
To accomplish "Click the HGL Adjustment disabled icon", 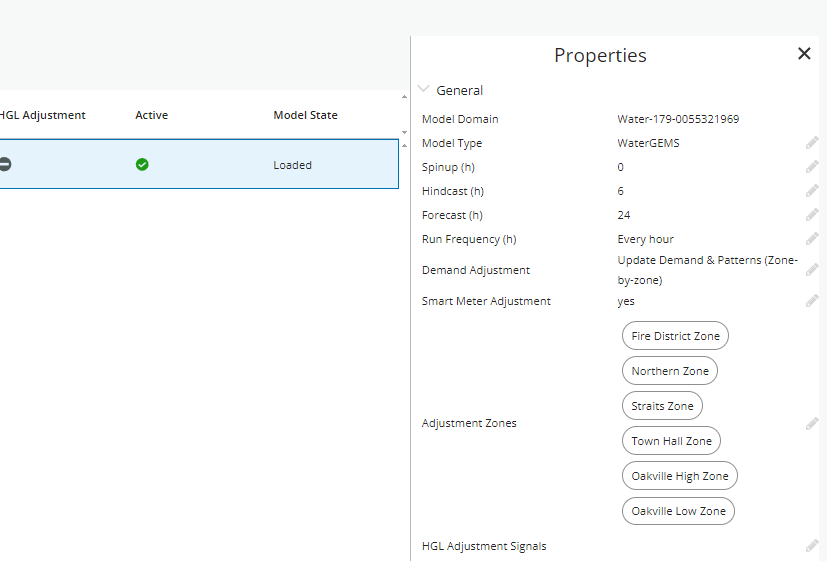I will tap(5, 165).
